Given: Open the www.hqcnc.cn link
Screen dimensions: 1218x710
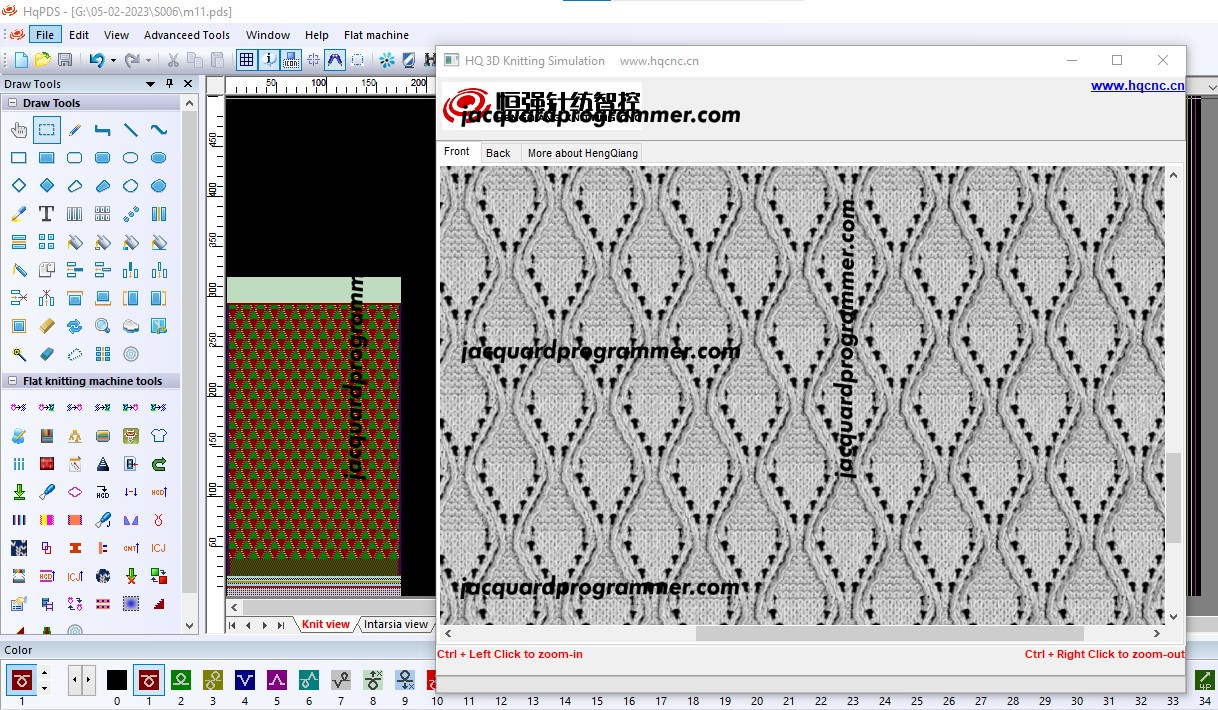Looking at the screenshot, I should (x=1138, y=86).
